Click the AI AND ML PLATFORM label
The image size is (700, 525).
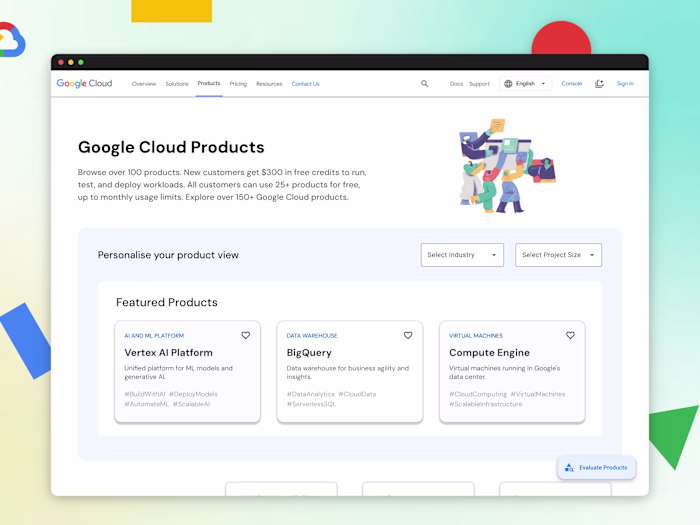click(154, 336)
